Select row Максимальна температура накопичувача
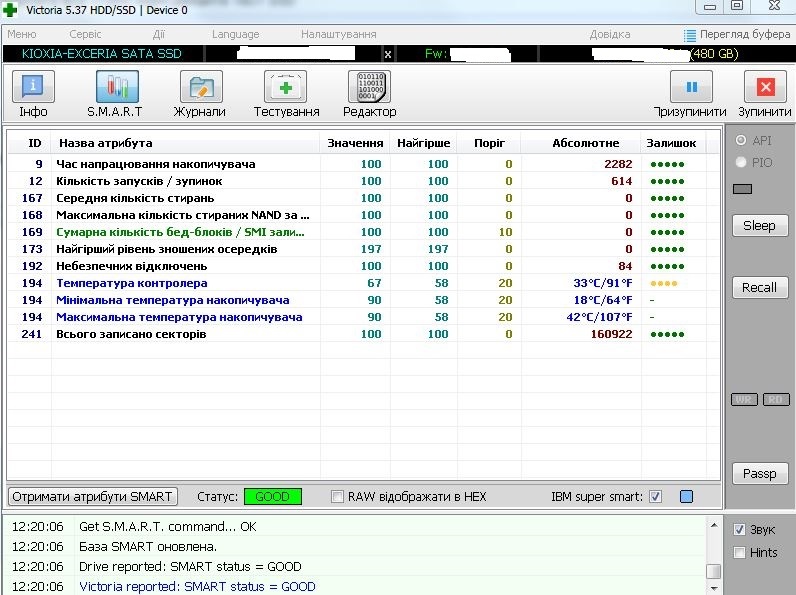Viewport: 796px width, 595px height. (x=363, y=317)
